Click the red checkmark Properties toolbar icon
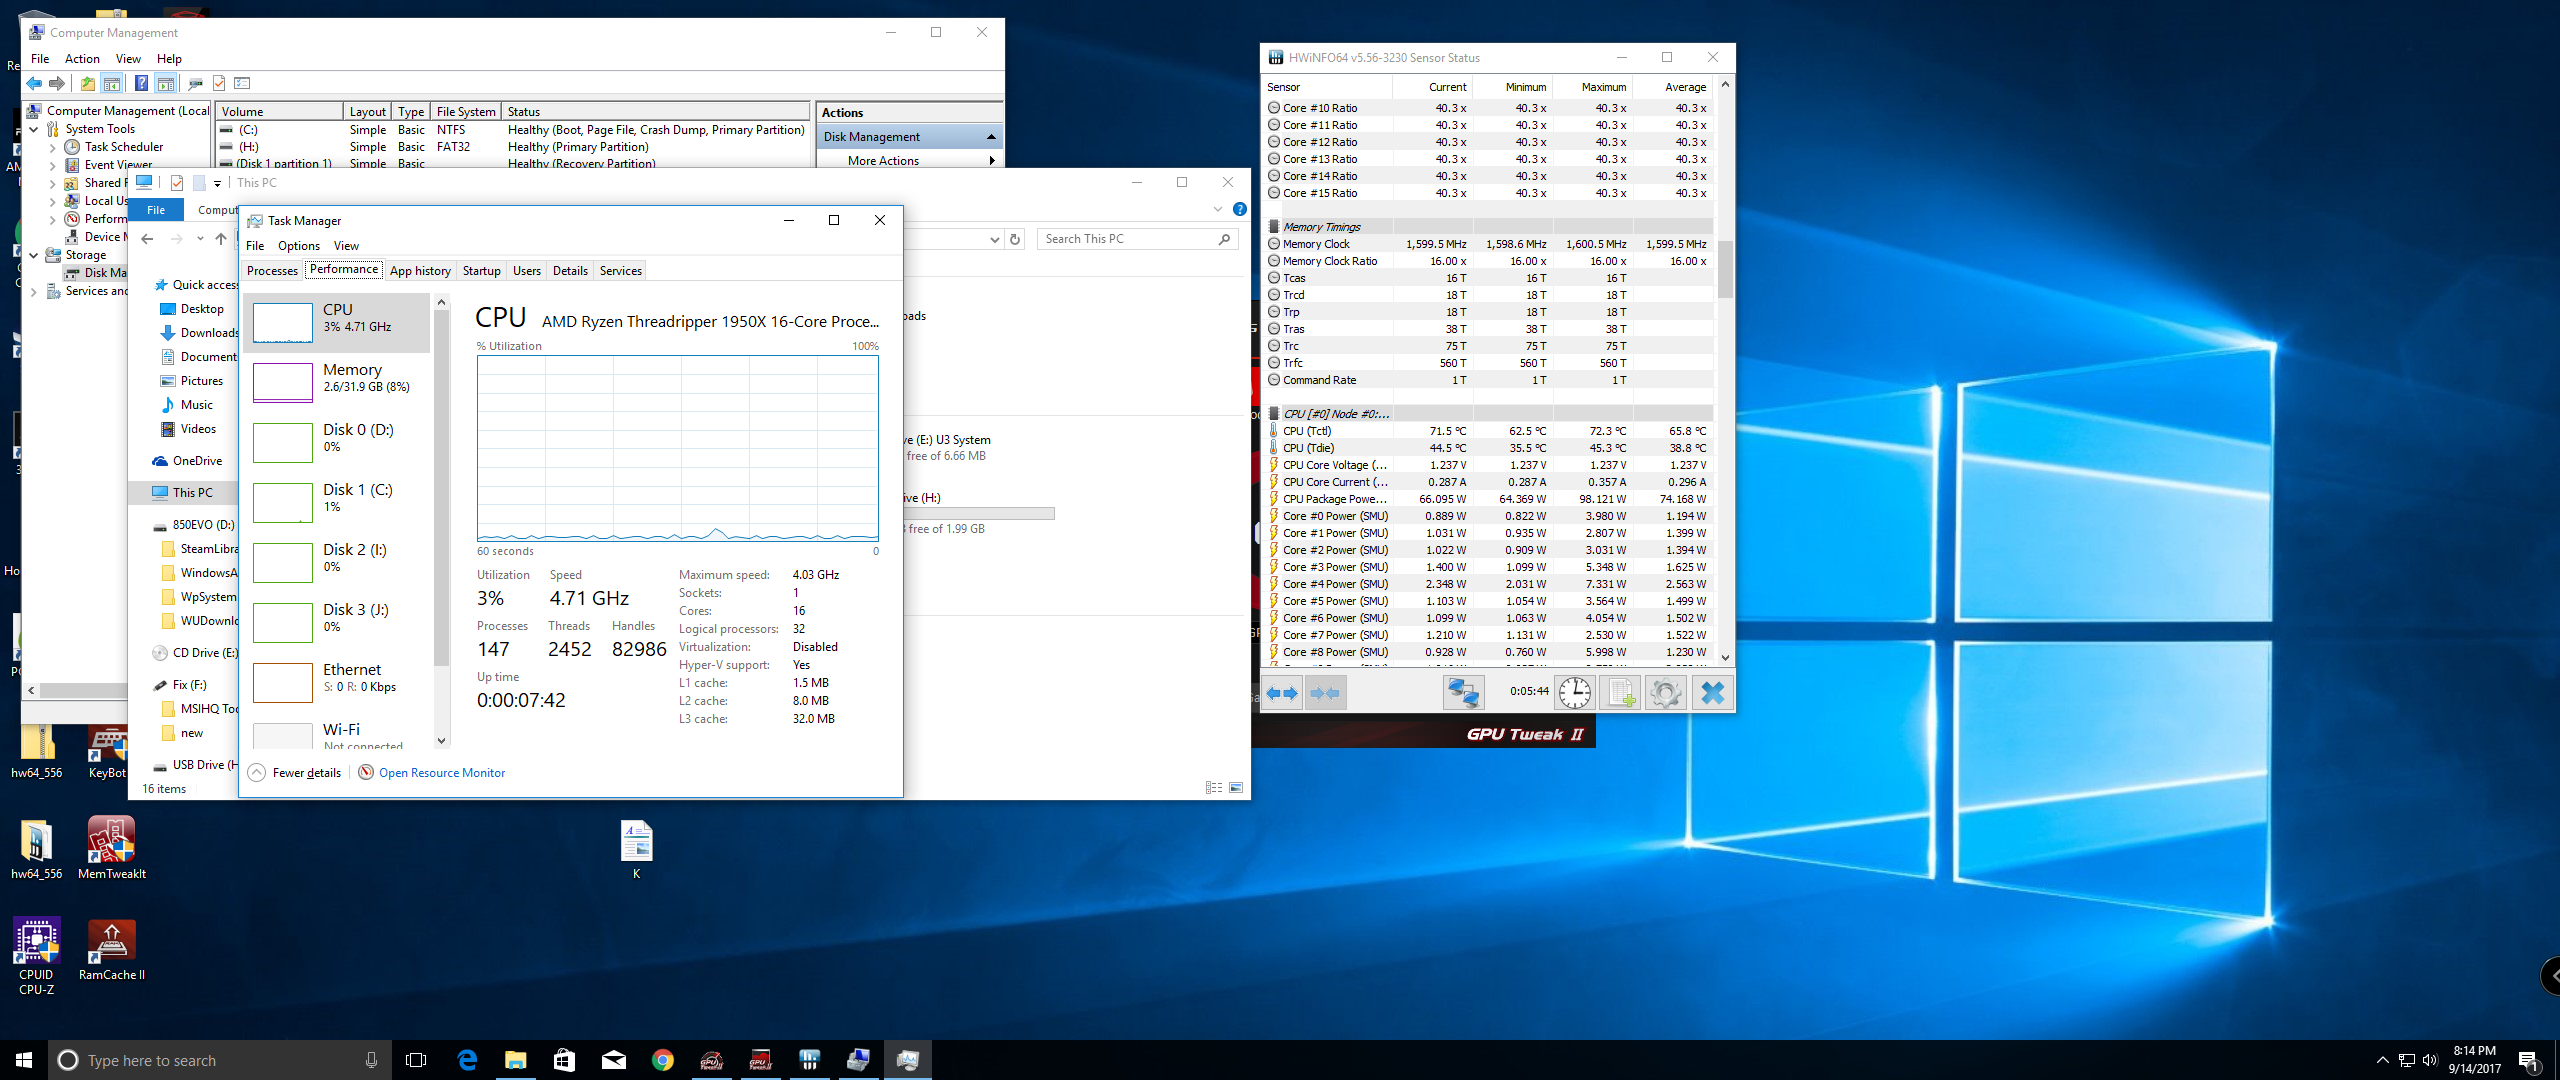This screenshot has height=1080, width=2560. 219,83
